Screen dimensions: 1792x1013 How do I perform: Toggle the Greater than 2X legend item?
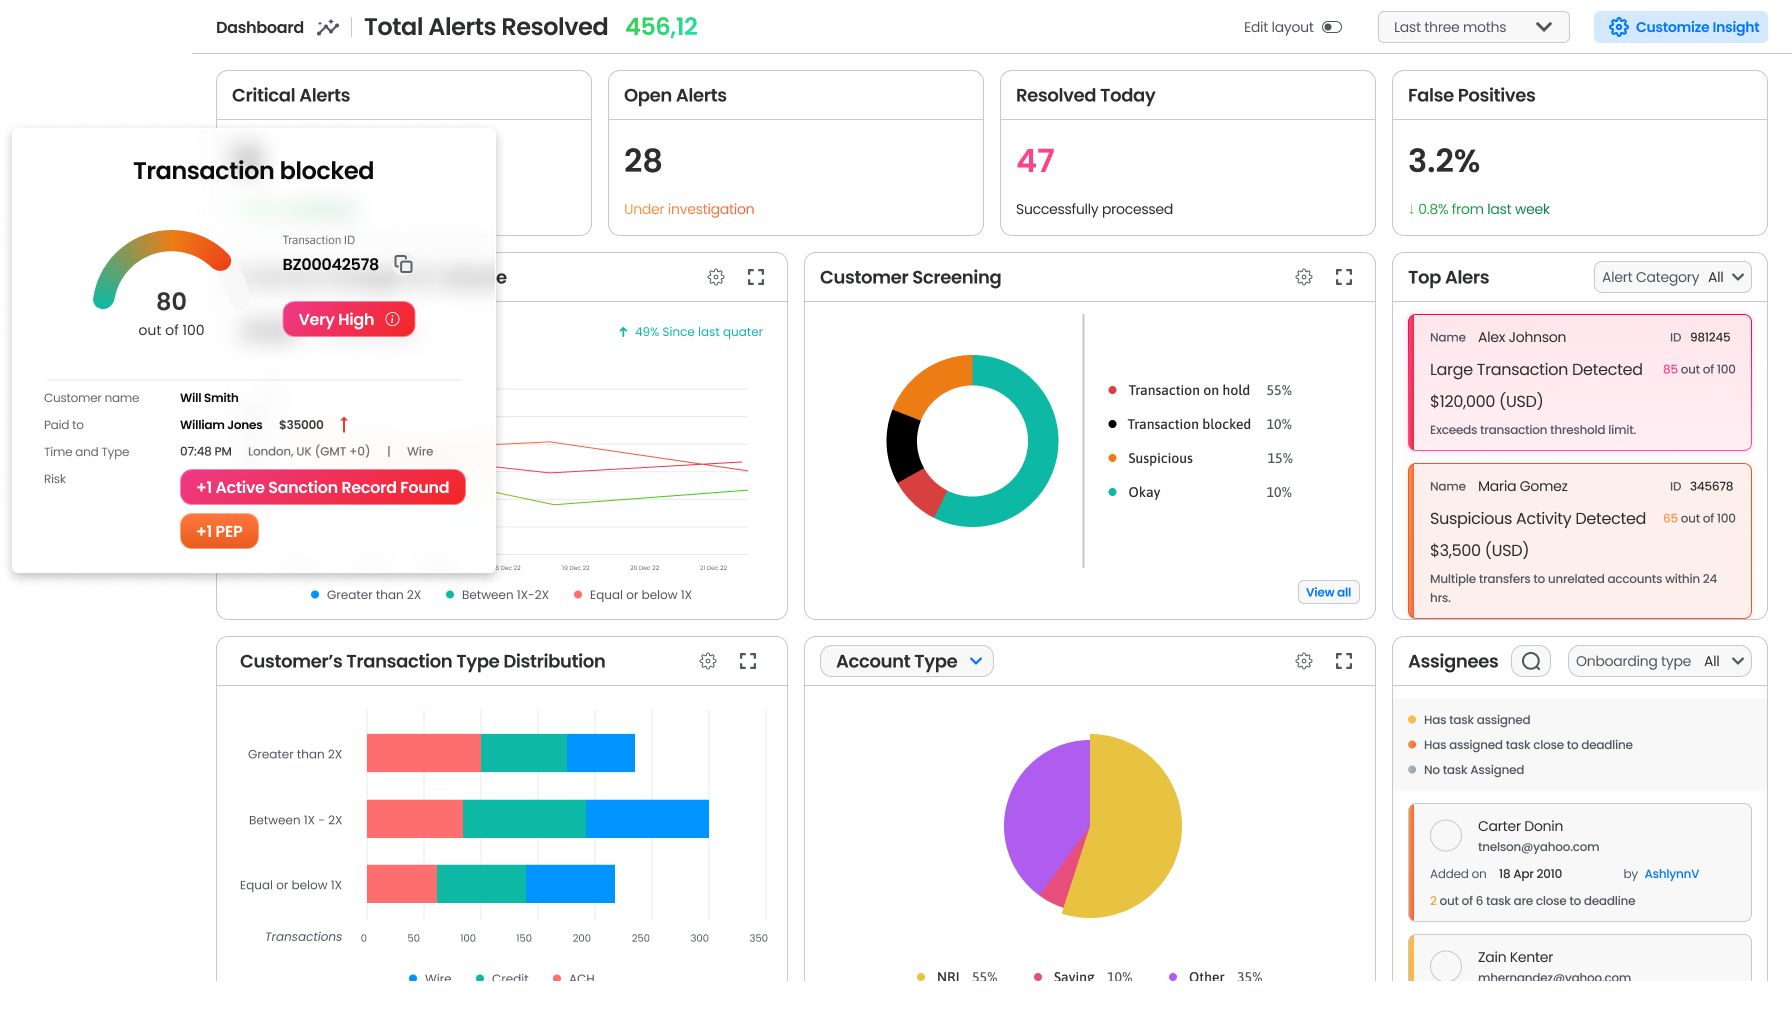point(366,595)
